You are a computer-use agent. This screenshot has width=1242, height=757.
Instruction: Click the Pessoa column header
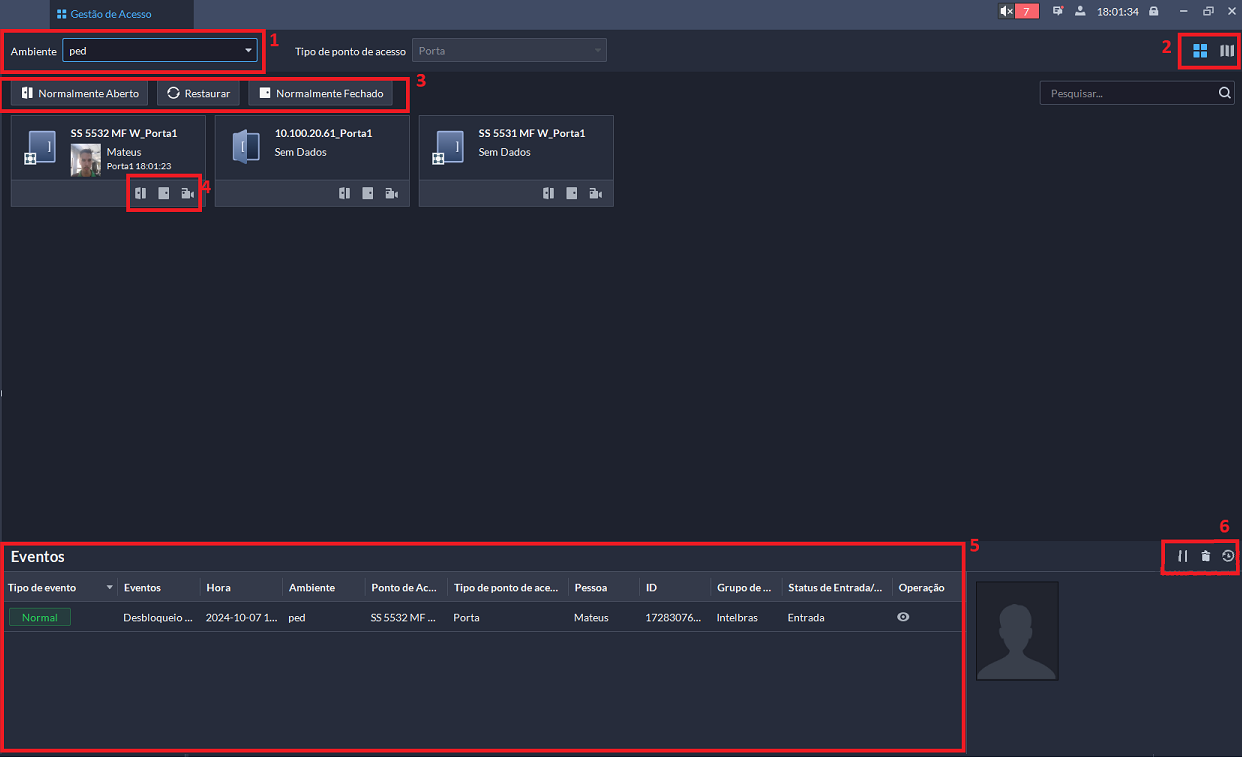[590, 587]
